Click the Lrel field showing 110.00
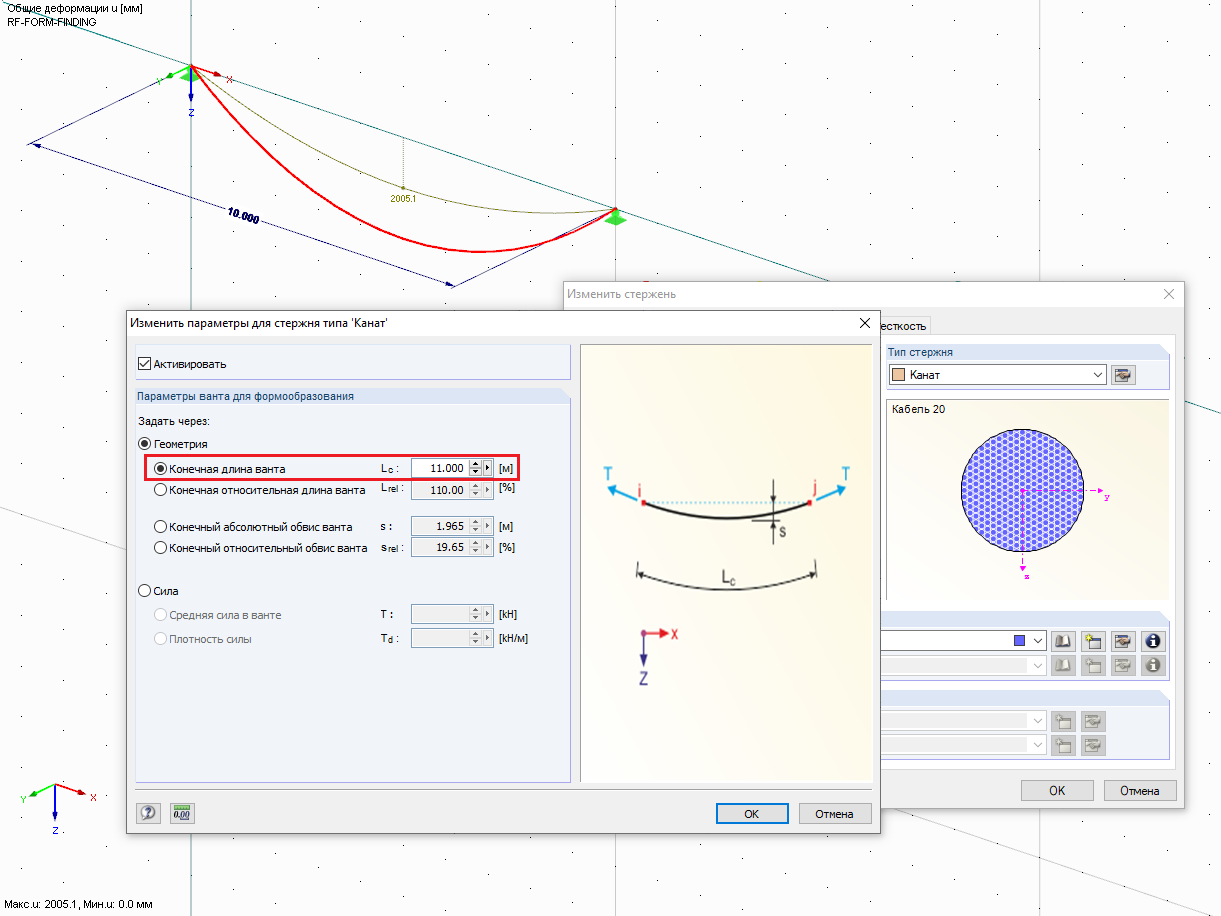This screenshot has height=916, width=1221. 440,490
